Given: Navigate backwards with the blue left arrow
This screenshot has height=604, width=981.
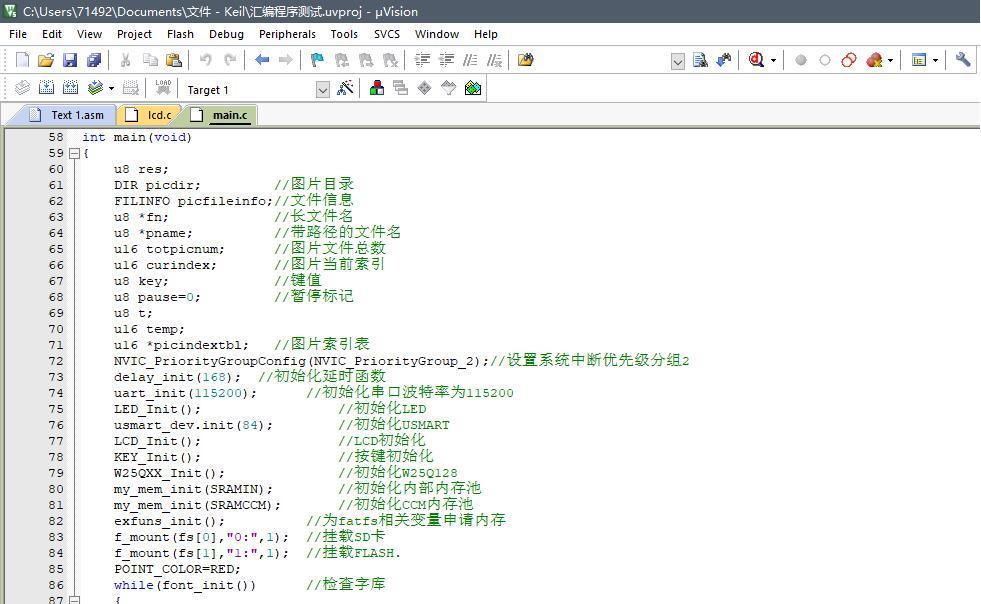Looking at the screenshot, I should click(x=262, y=60).
